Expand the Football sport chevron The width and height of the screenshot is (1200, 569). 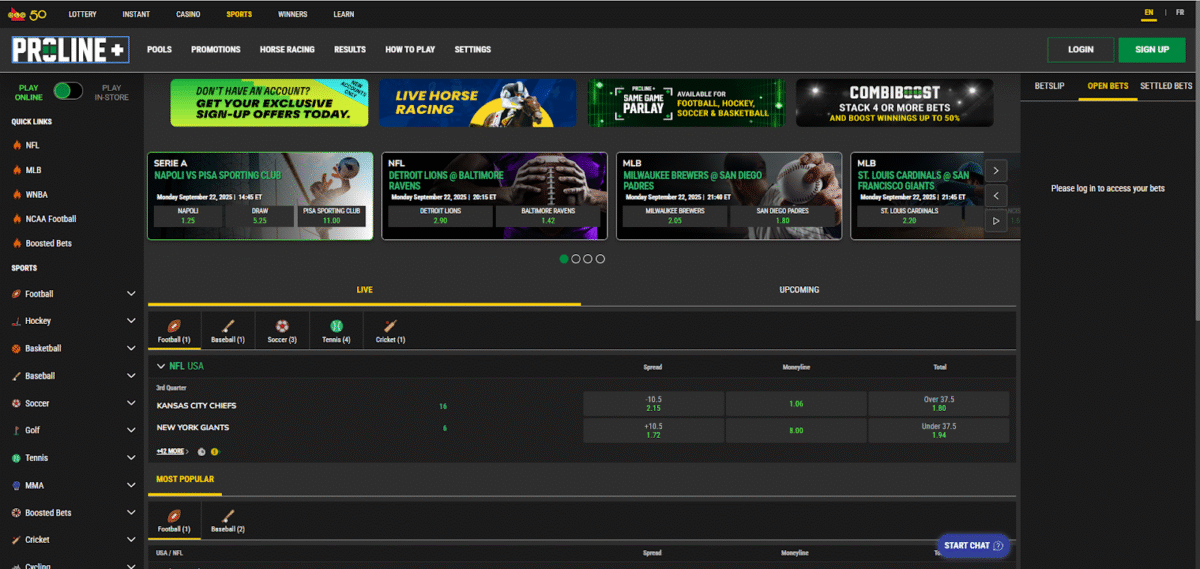131,294
